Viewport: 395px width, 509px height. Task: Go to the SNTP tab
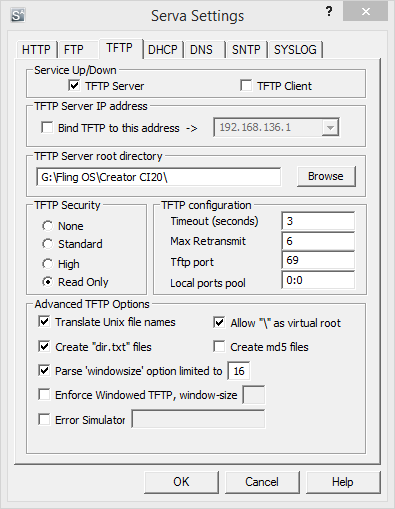click(x=246, y=50)
